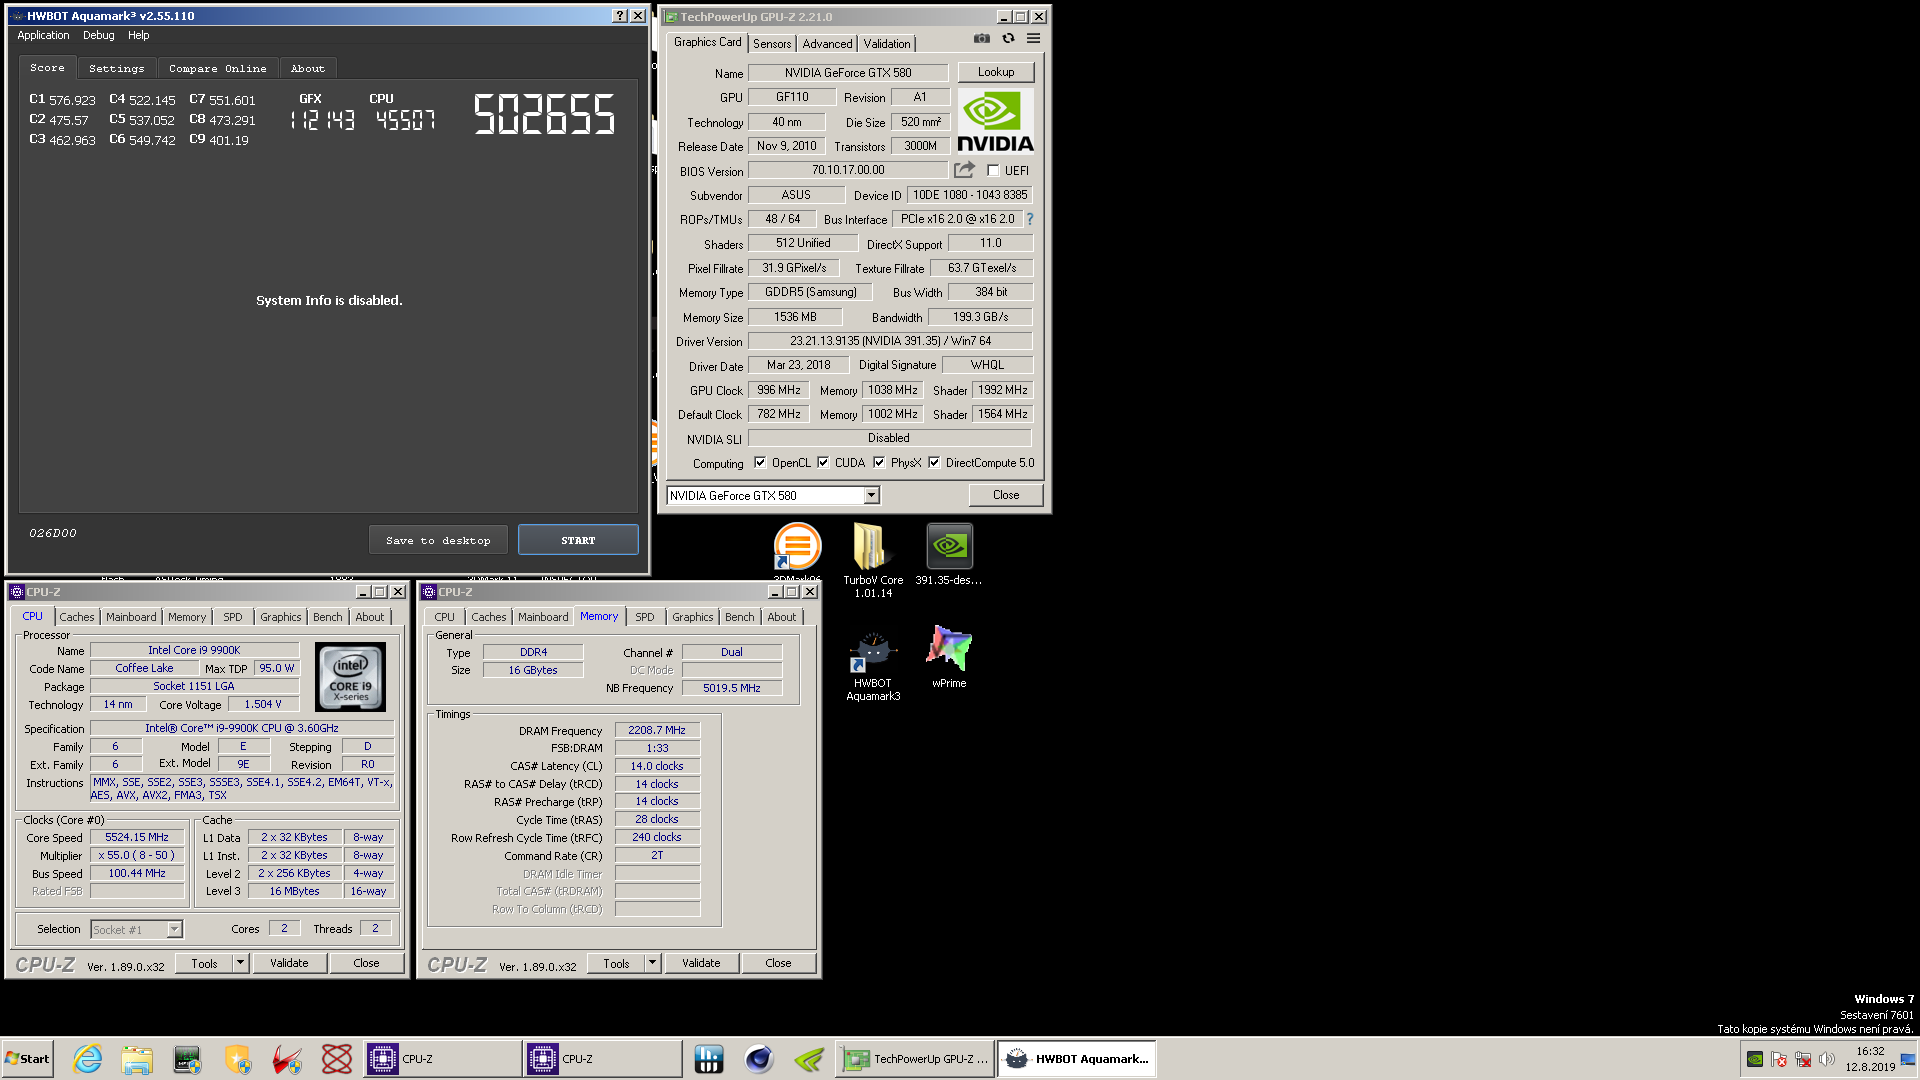
Task: Click the NVIDIA logo in GPU-Z
Action: 995,121
